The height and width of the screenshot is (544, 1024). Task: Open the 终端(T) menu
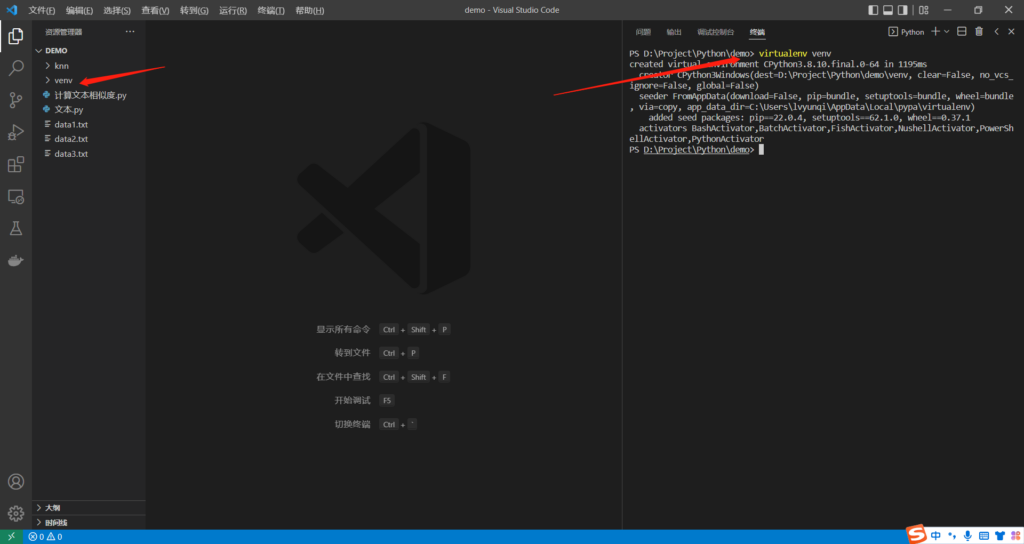271,10
